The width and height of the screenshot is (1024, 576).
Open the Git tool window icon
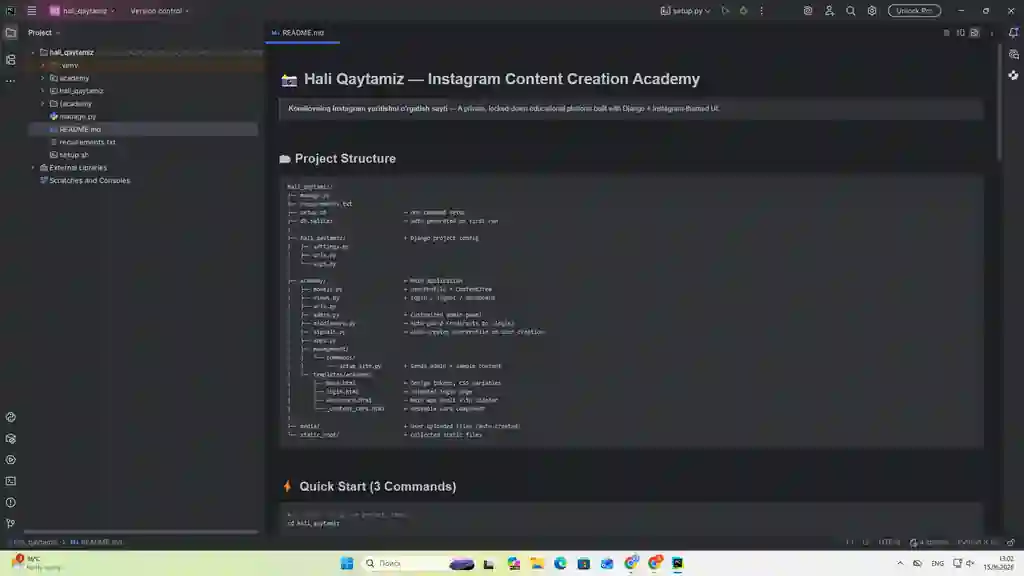click(x=10, y=524)
